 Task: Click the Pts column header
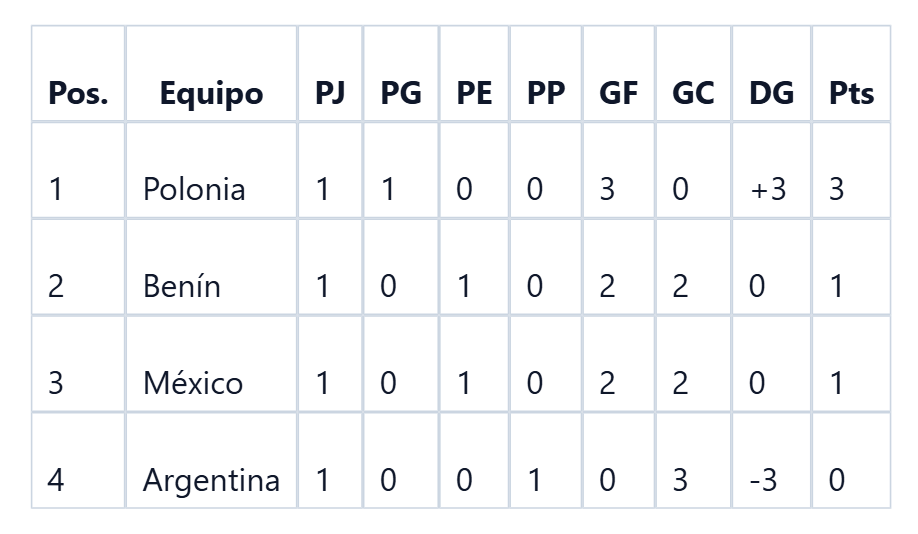click(851, 74)
